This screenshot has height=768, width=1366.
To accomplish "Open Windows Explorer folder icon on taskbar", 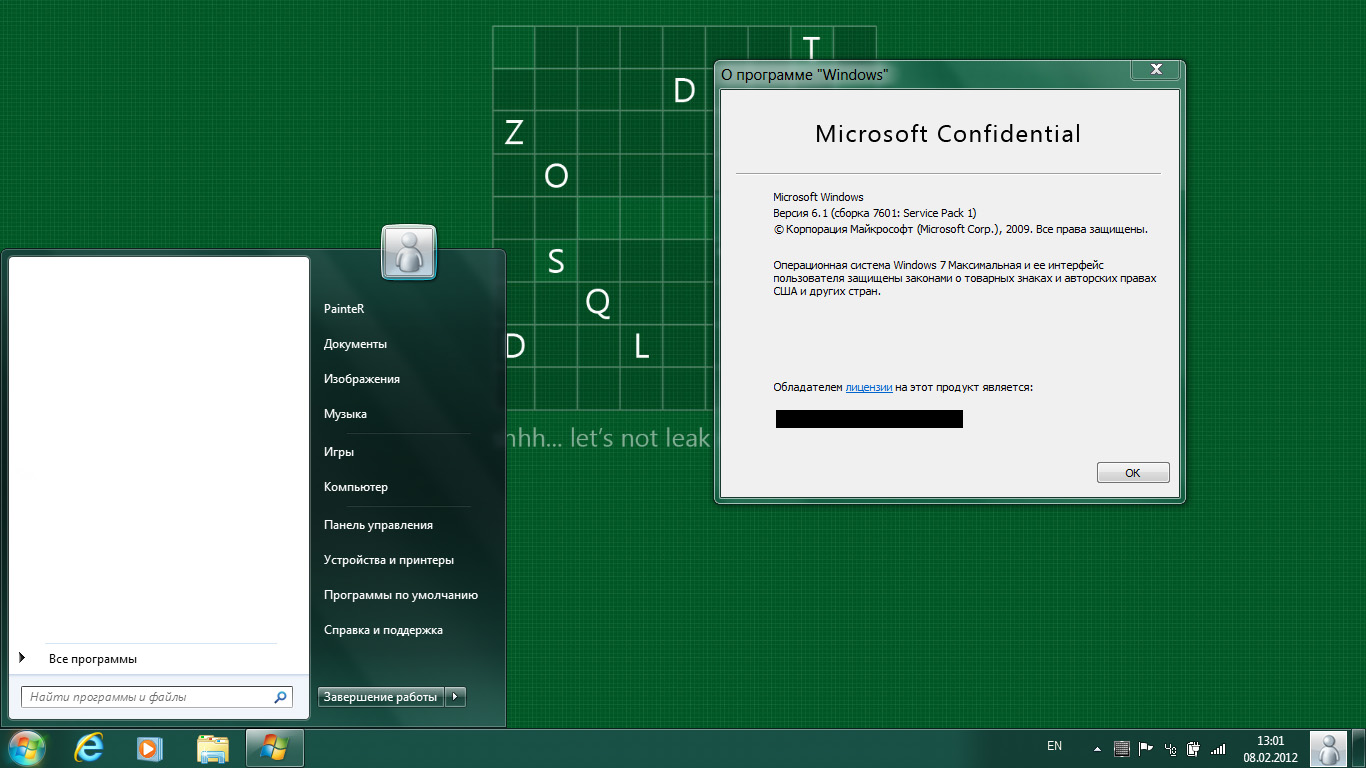I will pyautogui.click(x=213, y=748).
